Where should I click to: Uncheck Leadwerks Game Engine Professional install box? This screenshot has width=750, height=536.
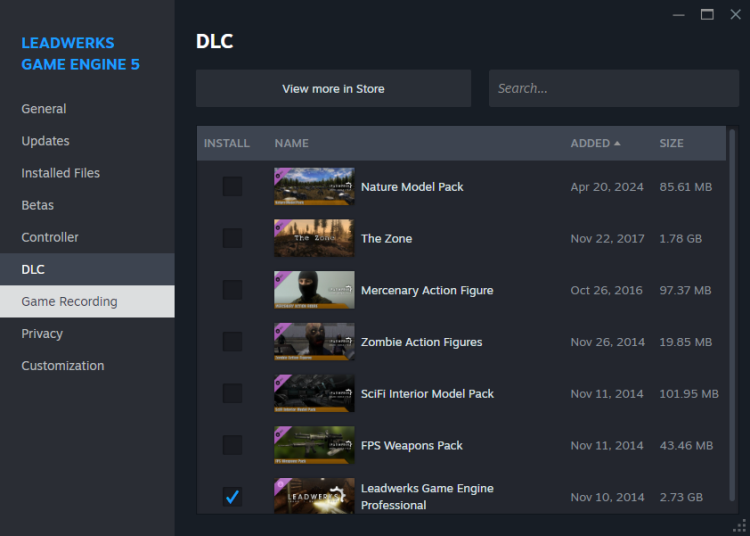pos(232,497)
